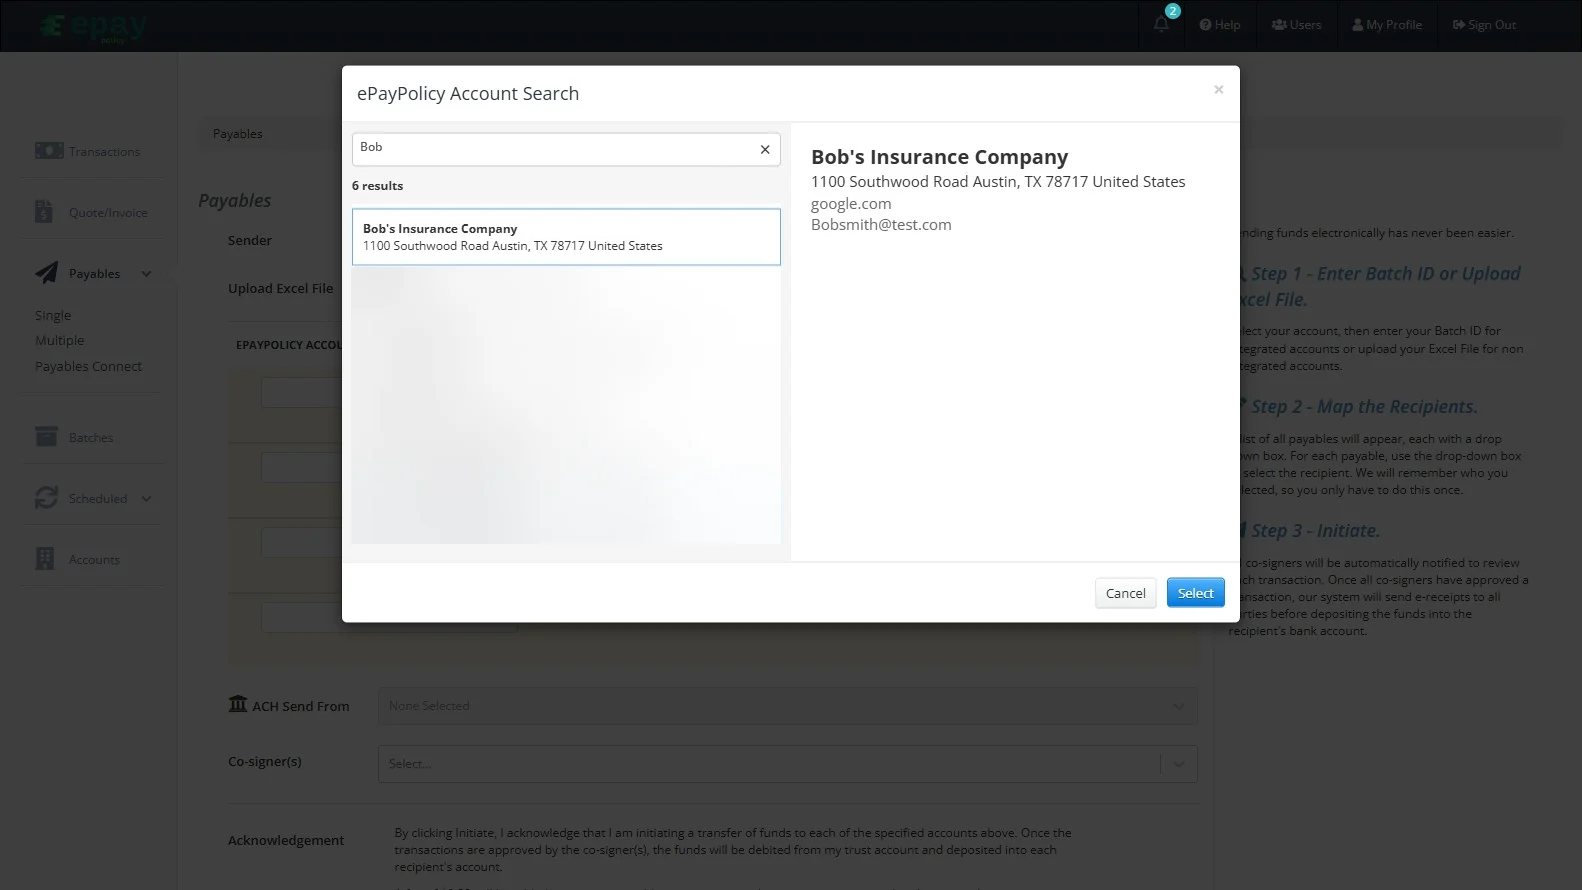Click the ACH bank building icon
Screen dimensions: 1582x890
pos(237,704)
